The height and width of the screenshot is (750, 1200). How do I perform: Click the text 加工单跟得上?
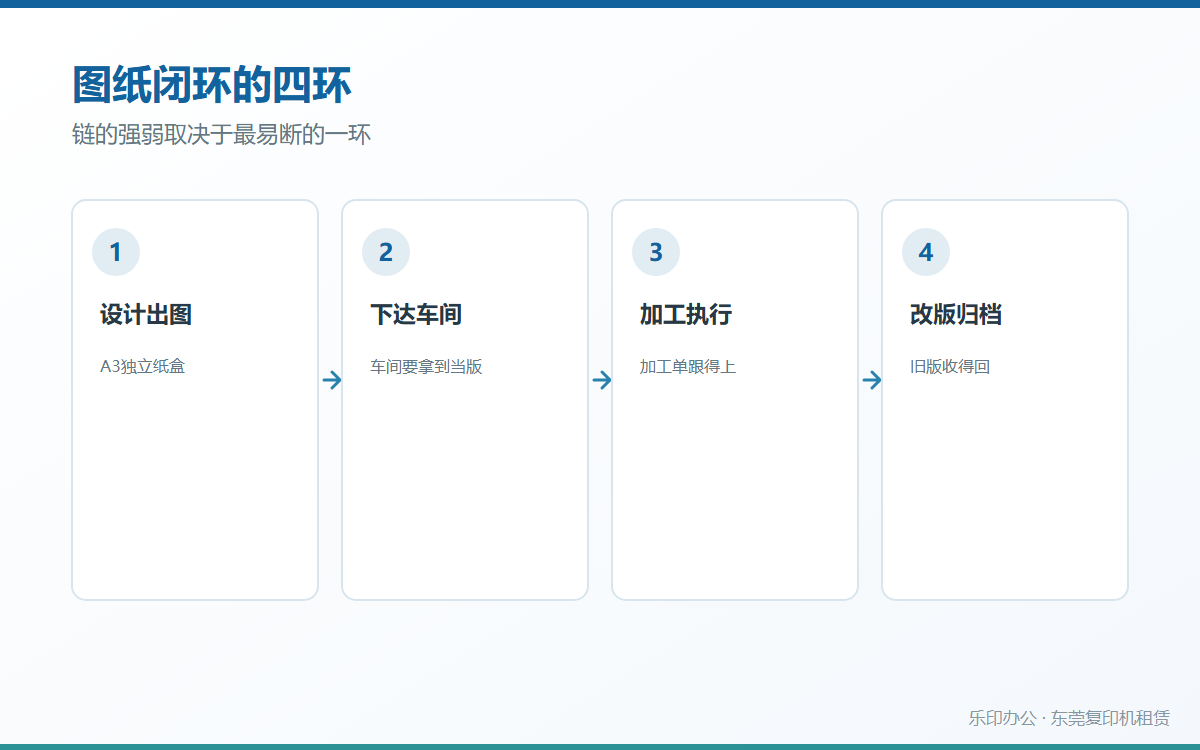click(688, 367)
